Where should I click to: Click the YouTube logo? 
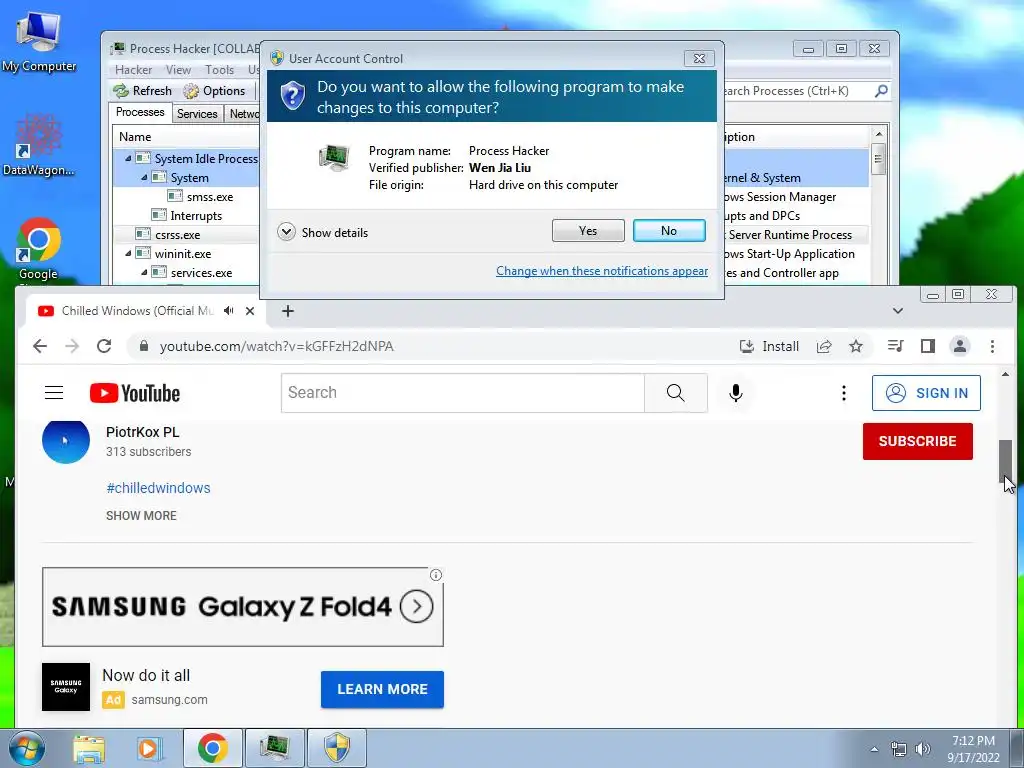pos(135,393)
